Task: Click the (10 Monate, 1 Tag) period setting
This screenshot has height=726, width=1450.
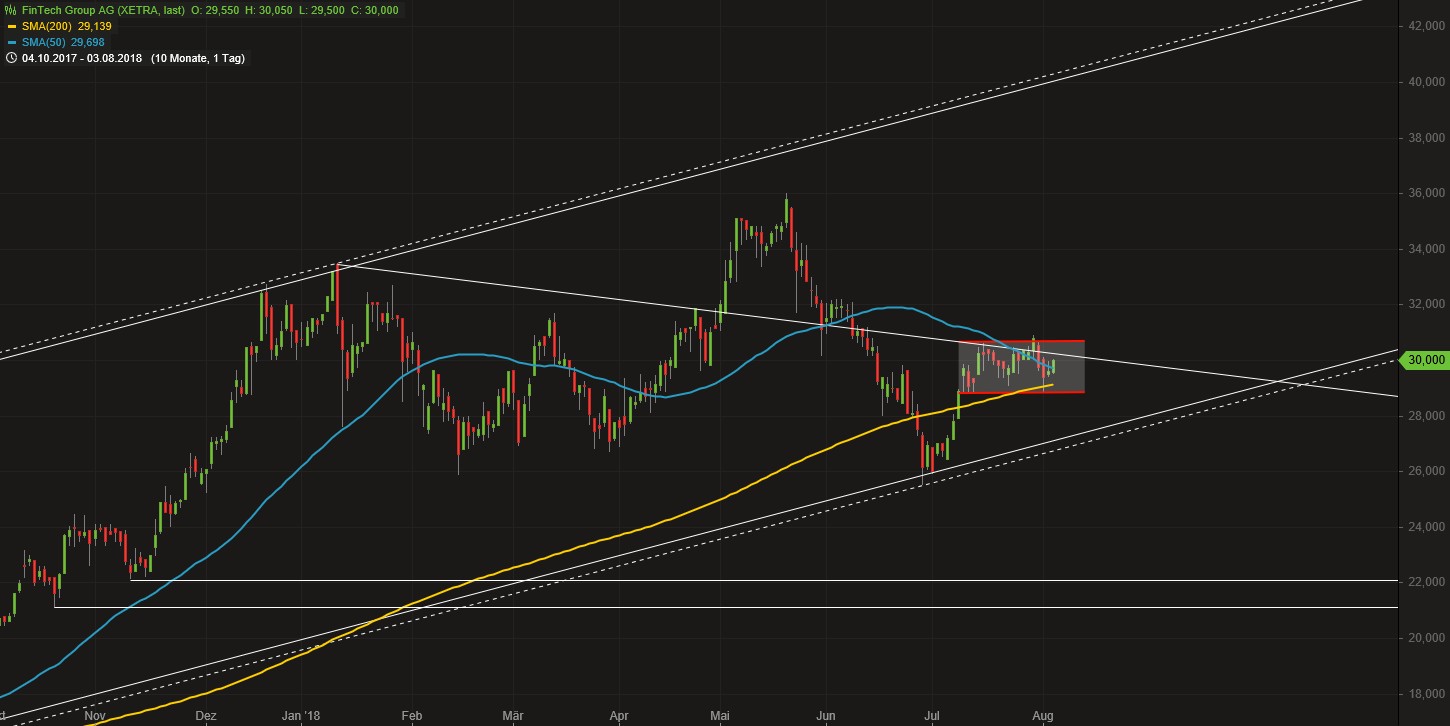Action: 198,58
